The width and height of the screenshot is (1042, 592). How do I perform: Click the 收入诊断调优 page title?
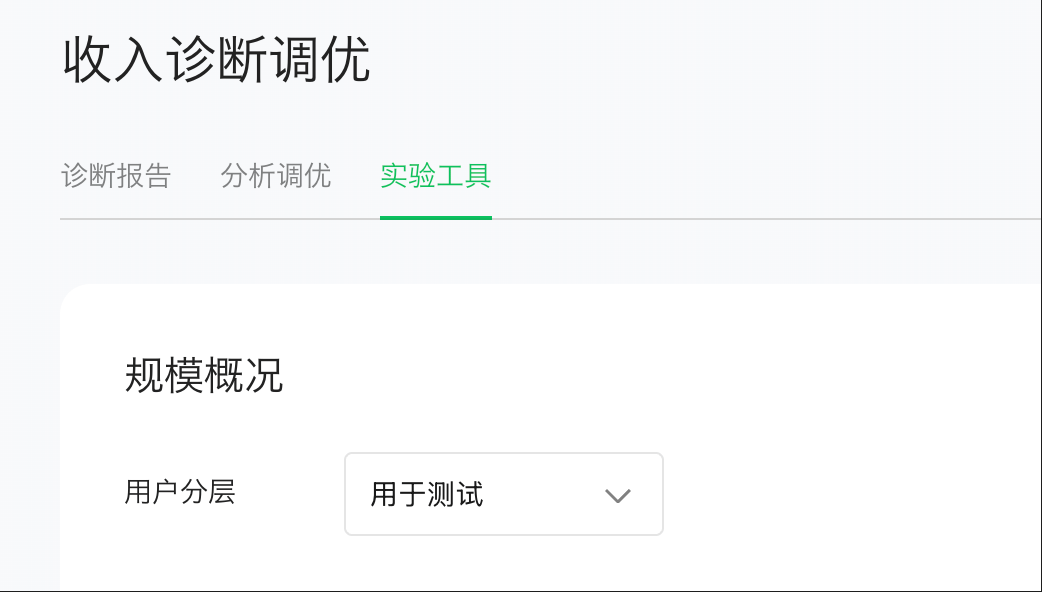(x=217, y=60)
